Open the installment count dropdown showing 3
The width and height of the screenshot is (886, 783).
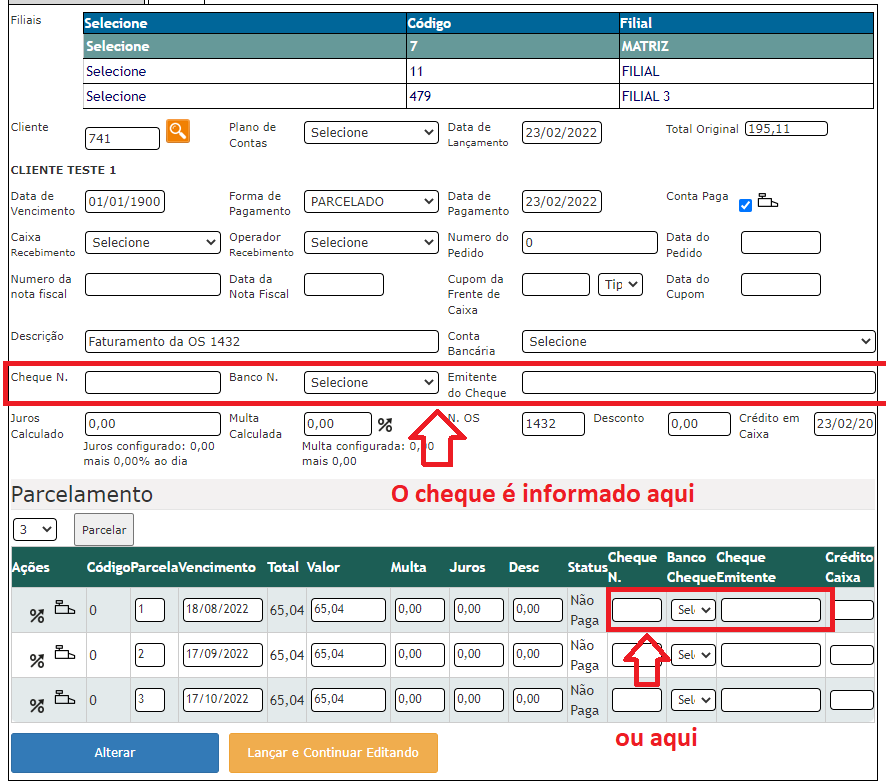tap(34, 529)
